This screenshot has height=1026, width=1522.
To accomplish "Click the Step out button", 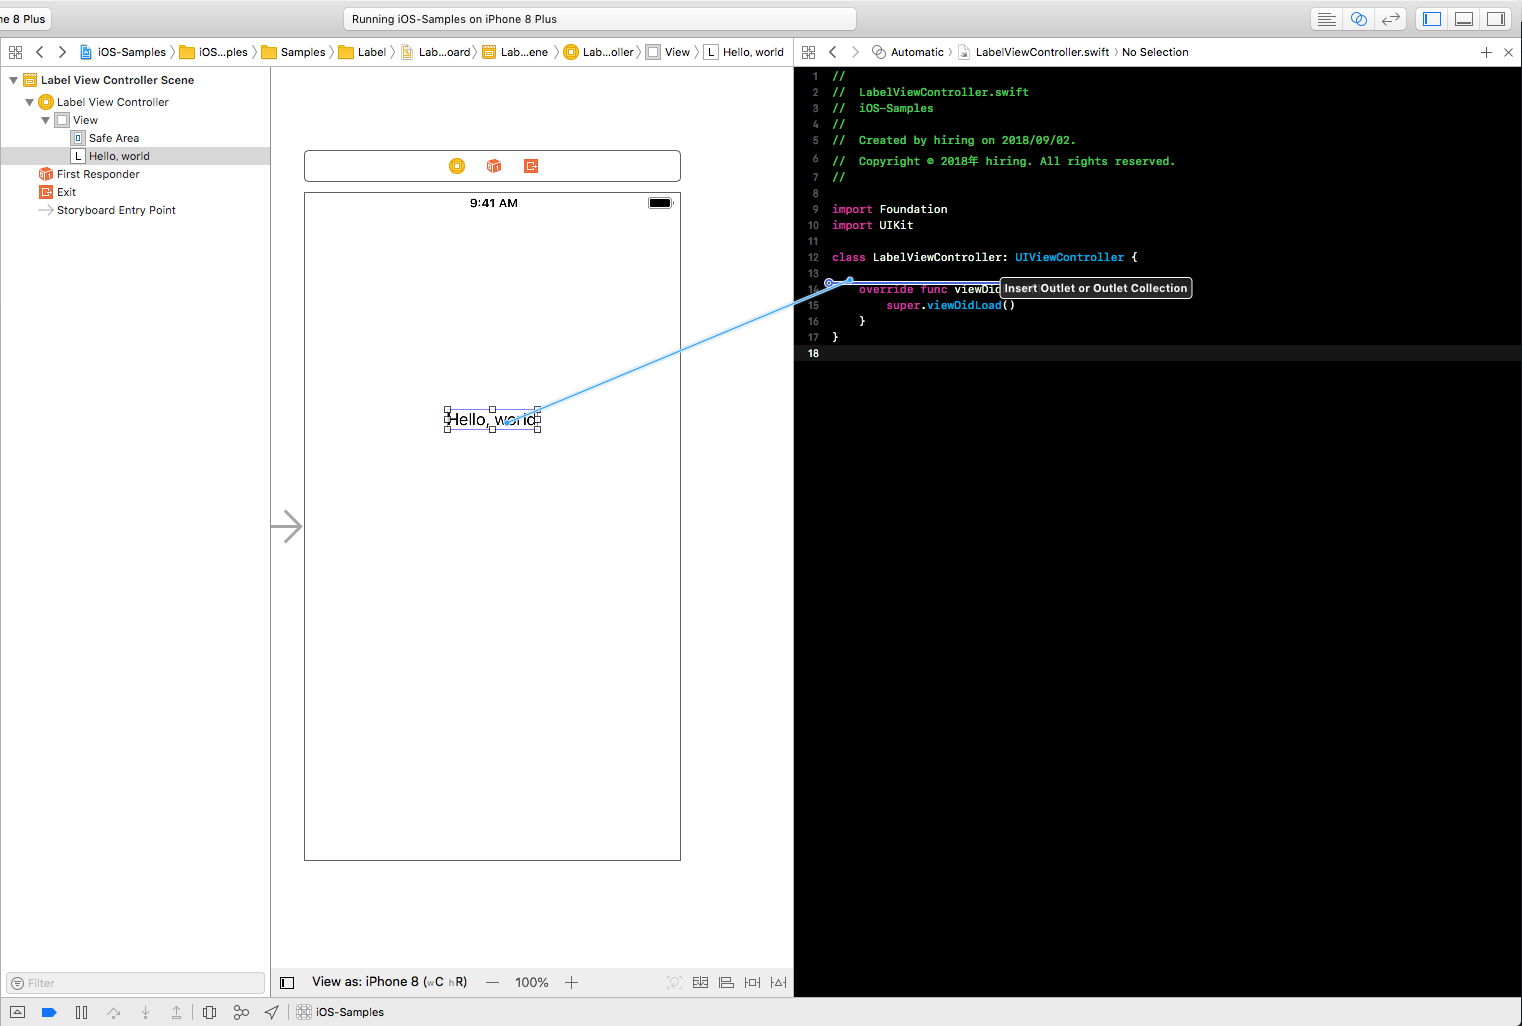I will click(x=177, y=1012).
